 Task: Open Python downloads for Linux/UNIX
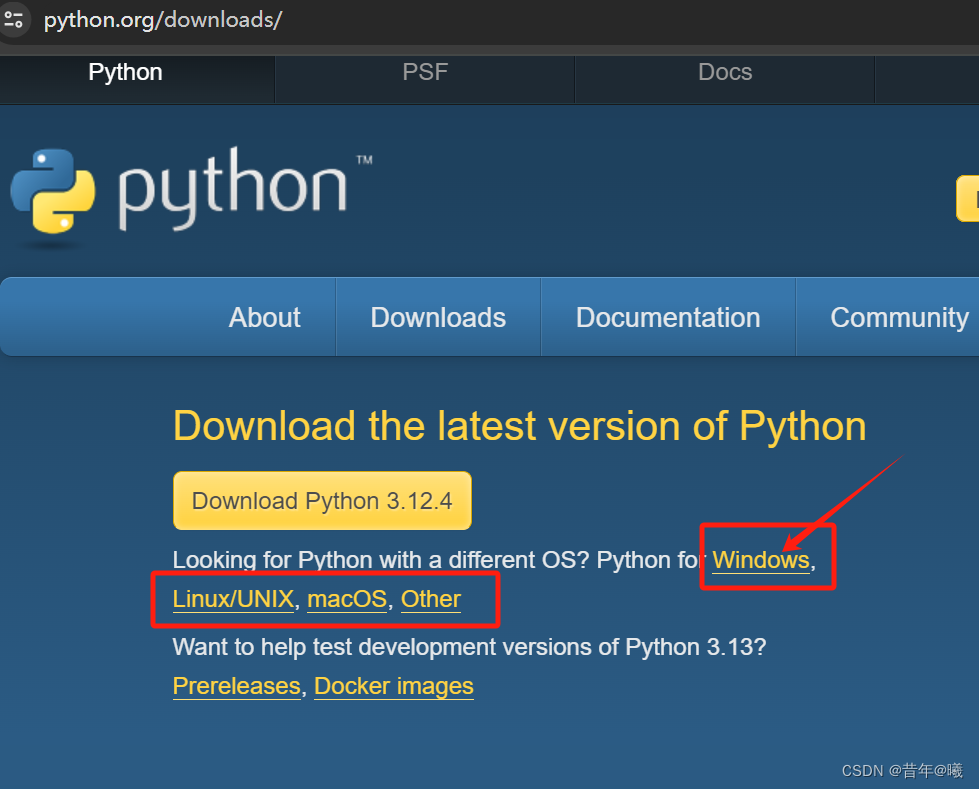(232, 598)
